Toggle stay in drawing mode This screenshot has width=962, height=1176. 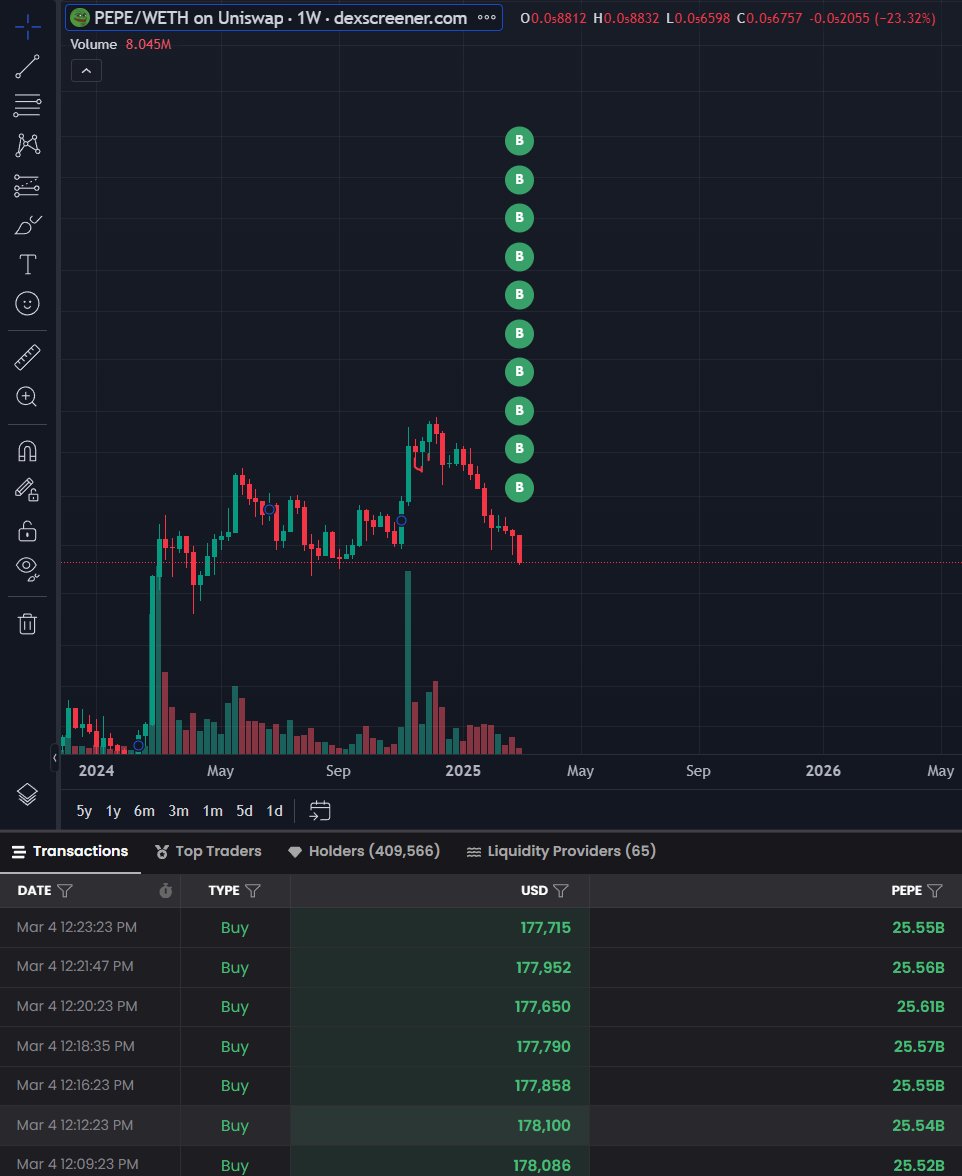point(27,490)
